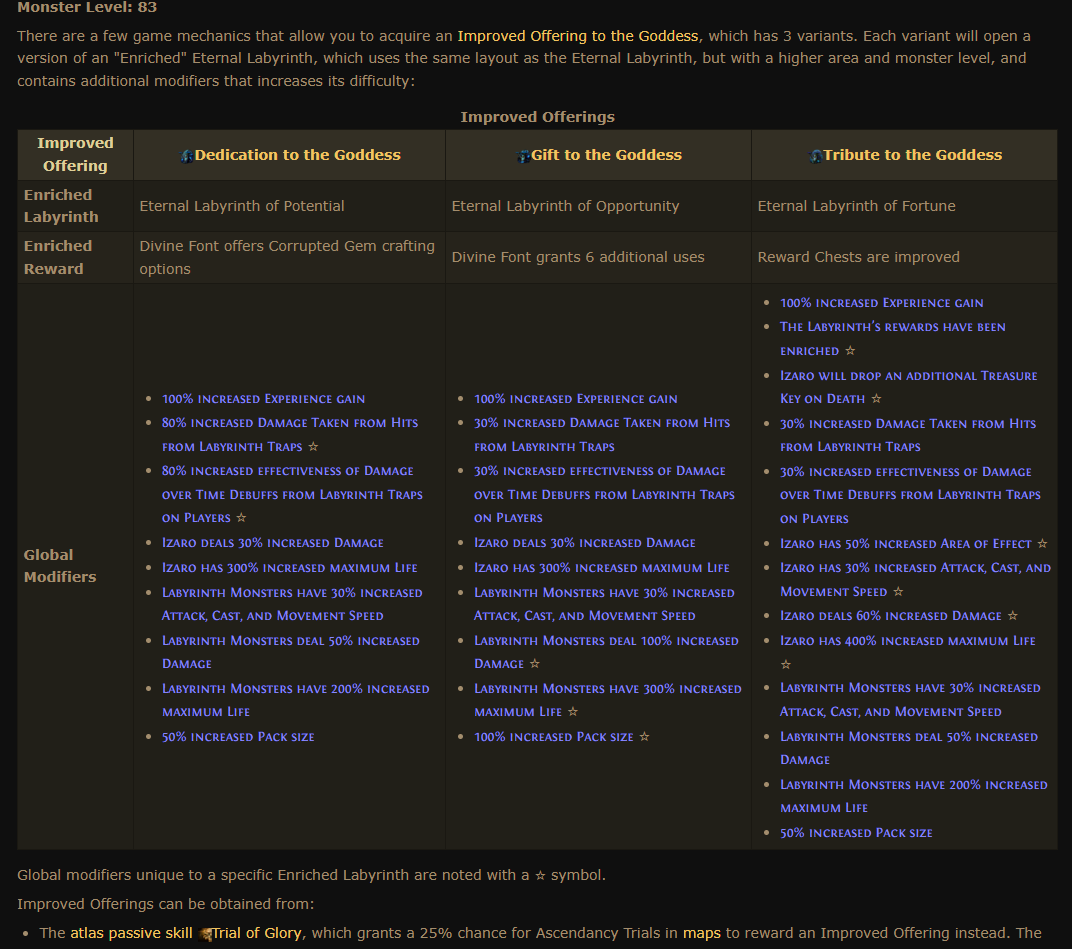Select Izaro has 300% increased maximum Life in Gift column
The width and height of the screenshot is (1072, 949).
click(x=602, y=568)
